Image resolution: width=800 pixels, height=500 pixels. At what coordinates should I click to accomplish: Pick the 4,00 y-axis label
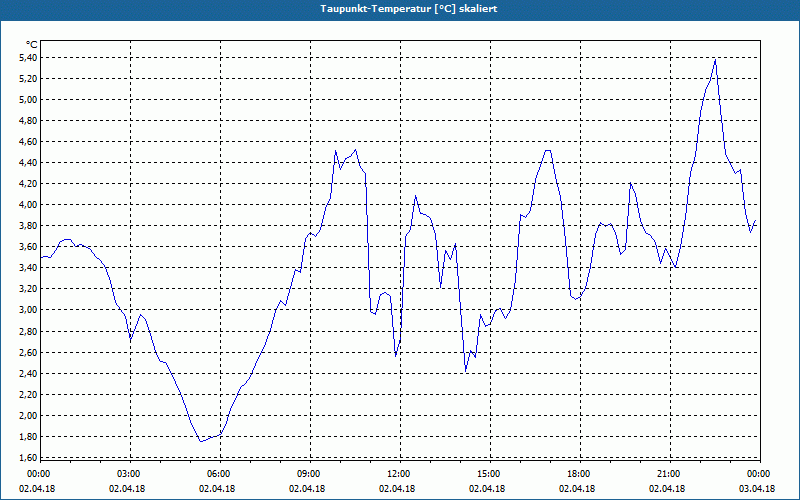(29, 205)
